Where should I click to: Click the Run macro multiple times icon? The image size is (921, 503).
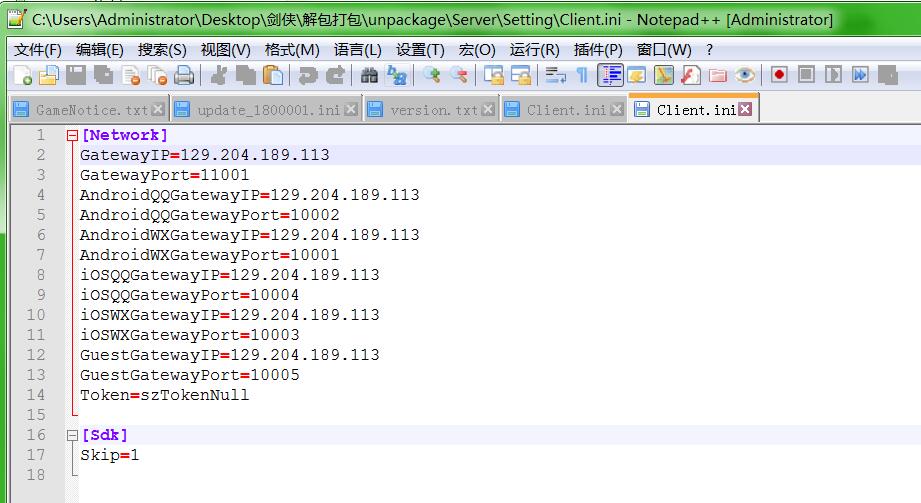pos(860,75)
